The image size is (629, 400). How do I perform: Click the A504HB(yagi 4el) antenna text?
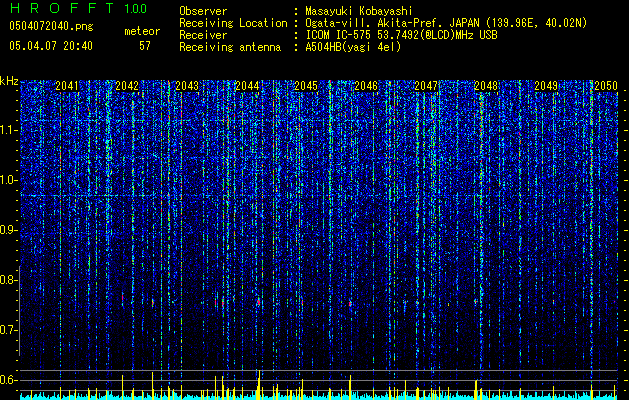pos(353,47)
